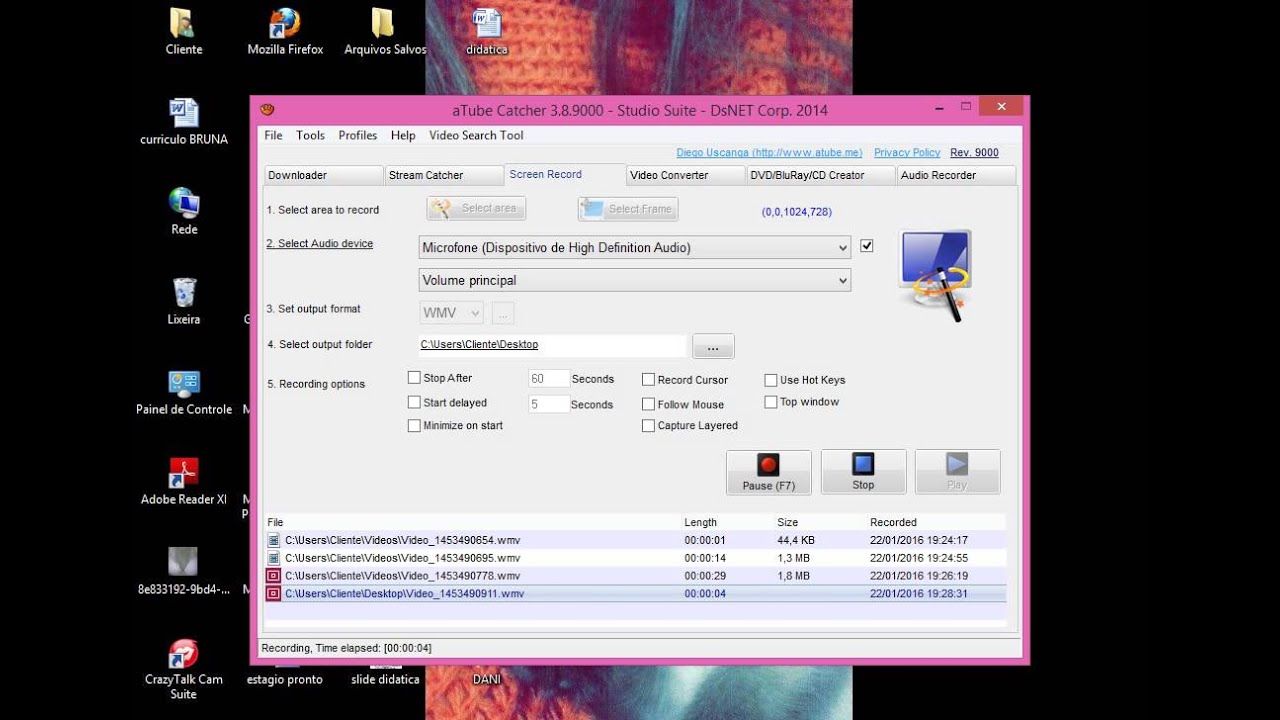Select the curriculo BRUNA document icon

click(x=184, y=121)
